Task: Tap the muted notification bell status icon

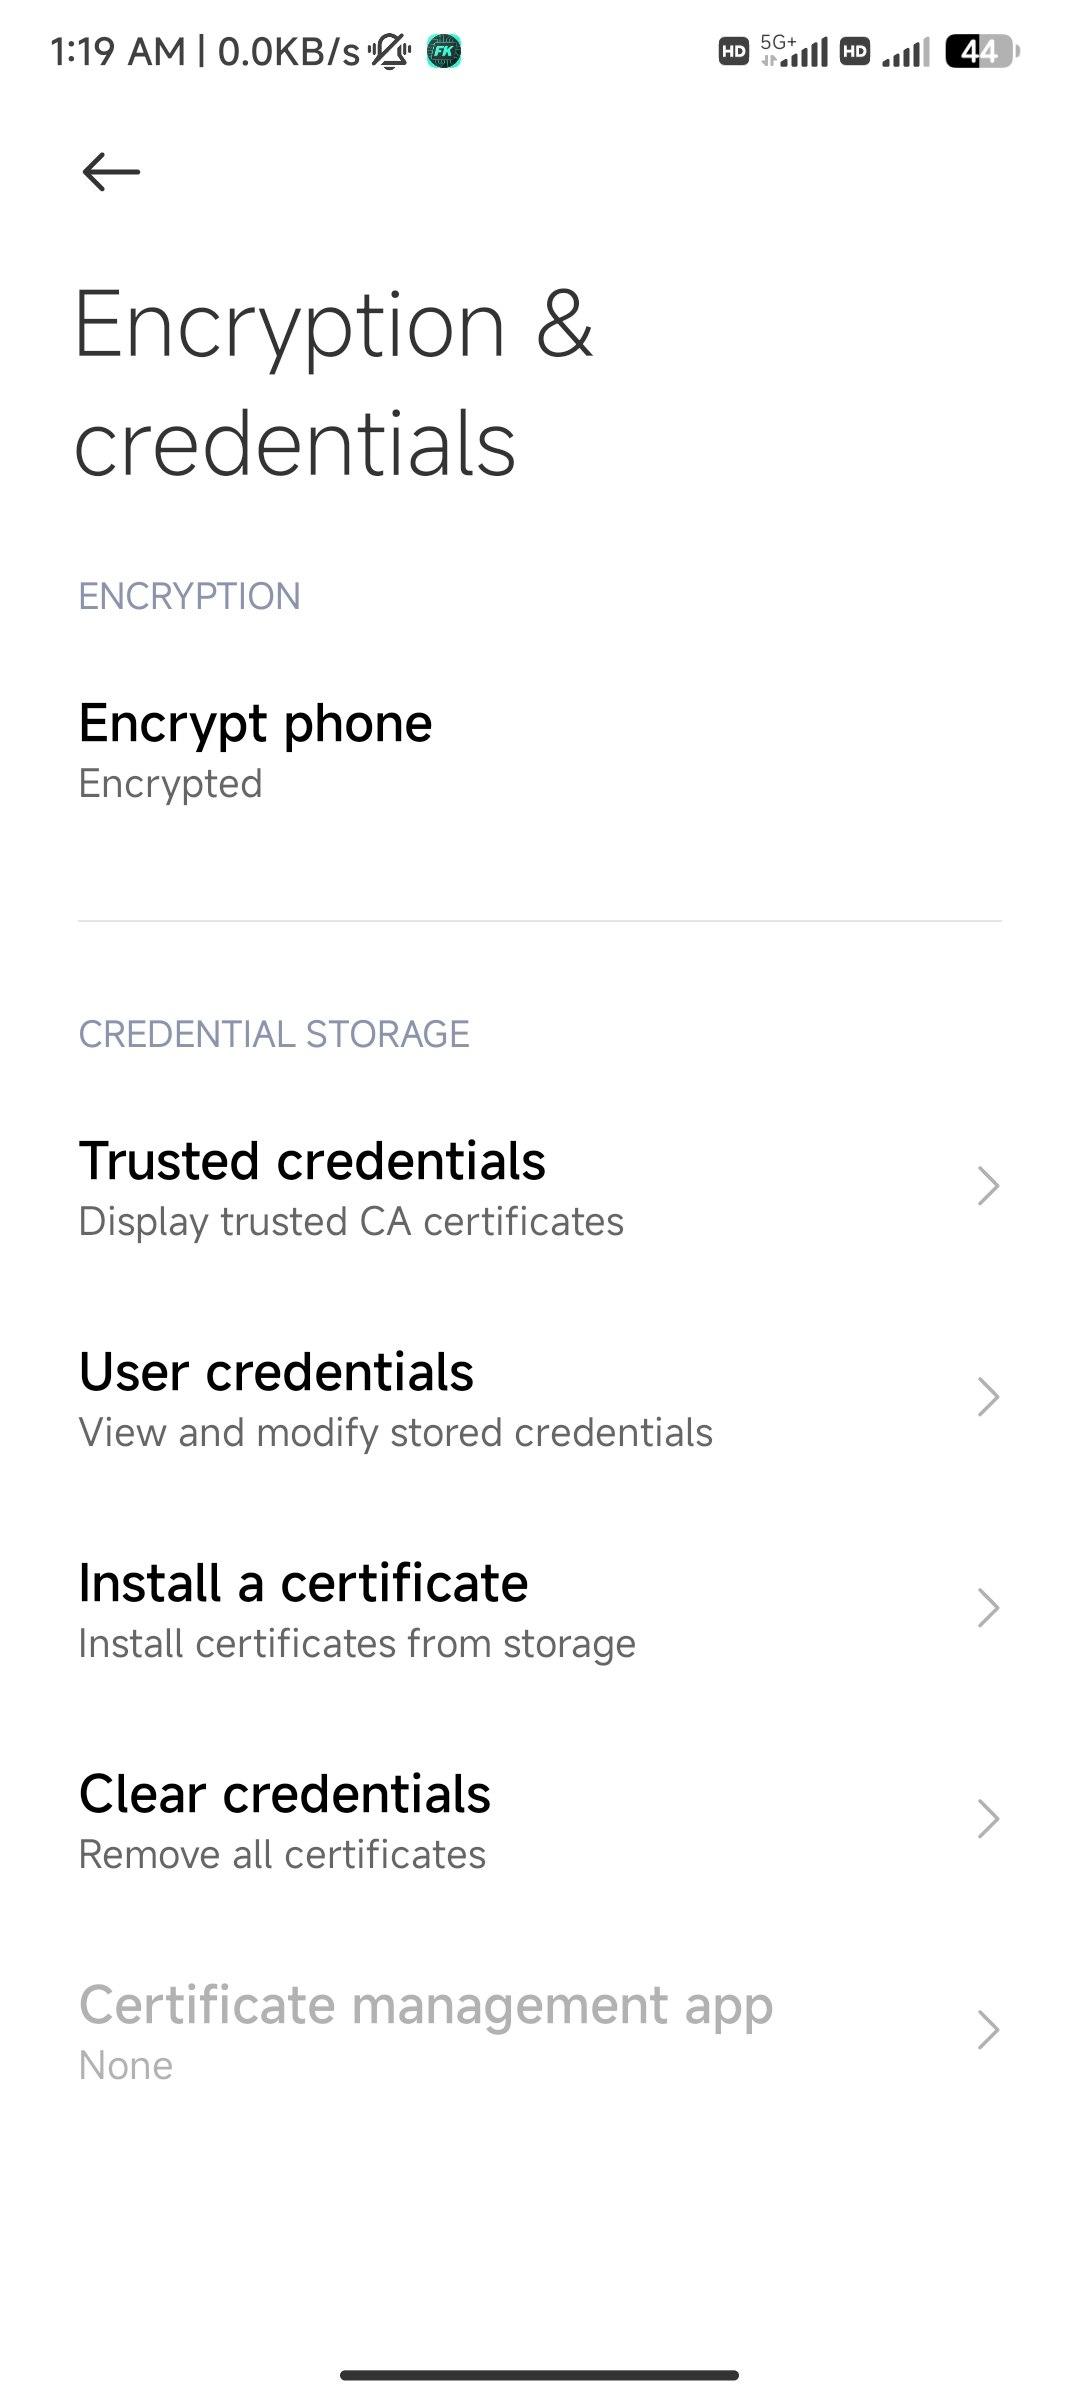Action: (x=389, y=51)
